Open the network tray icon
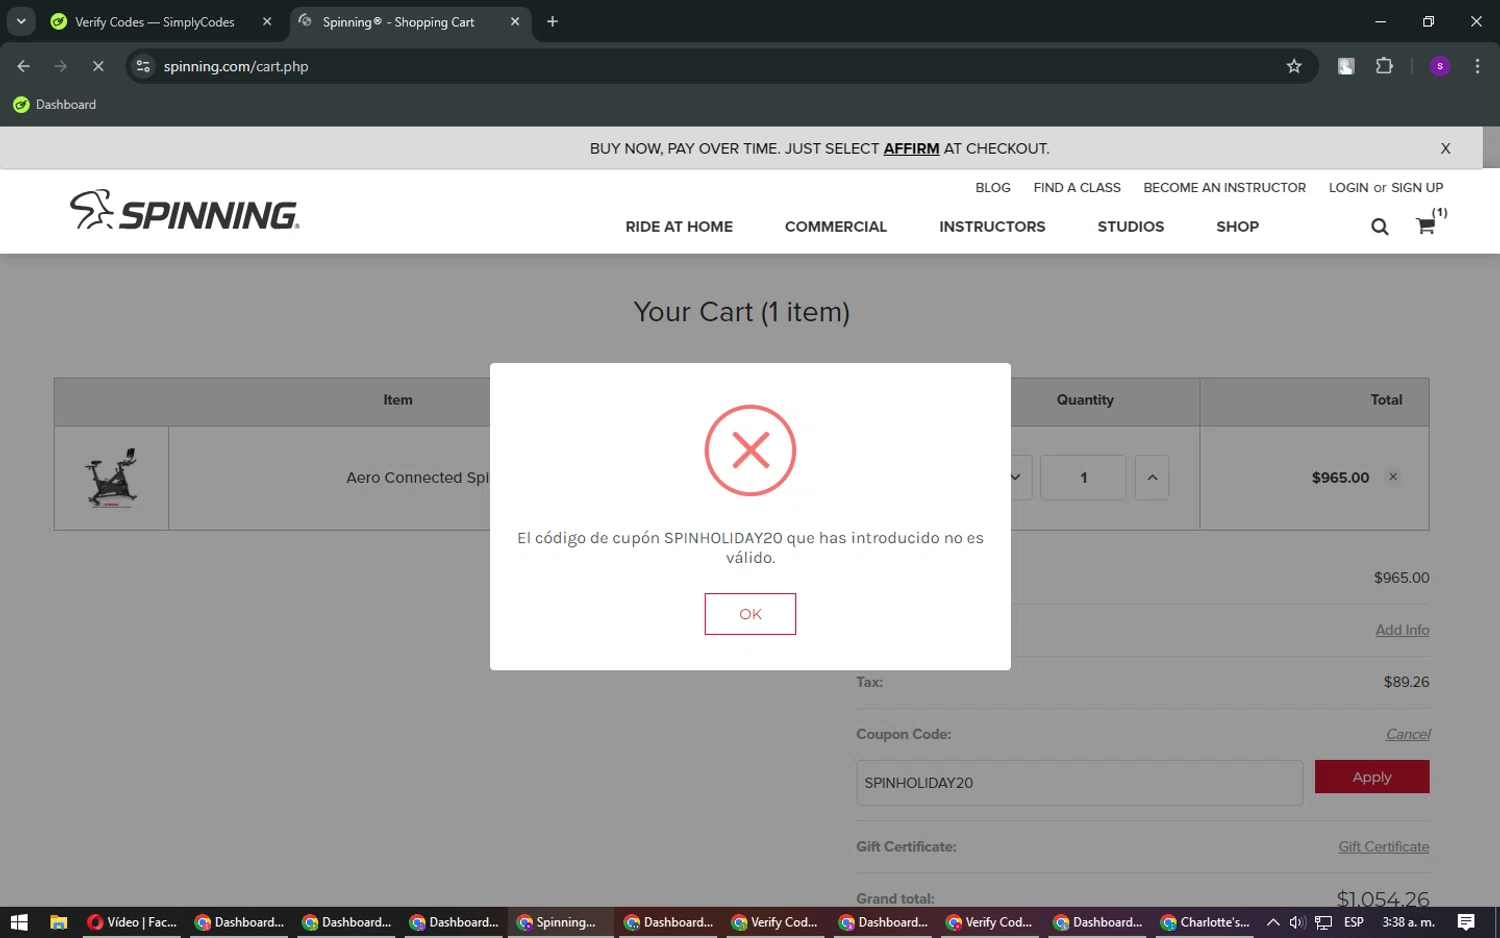The image size is (1500, 938). (1323, 922)
